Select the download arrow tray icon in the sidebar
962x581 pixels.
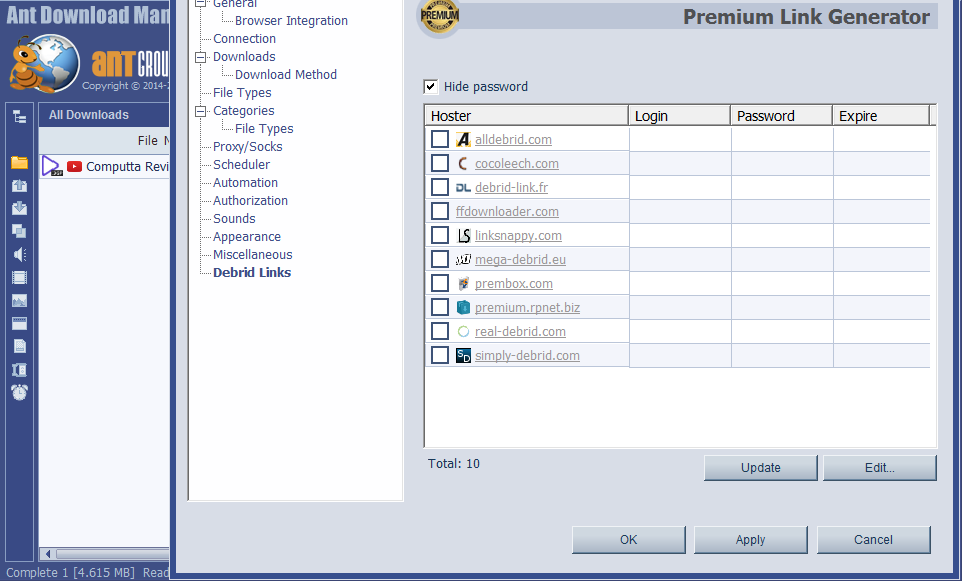click(20, 209)
